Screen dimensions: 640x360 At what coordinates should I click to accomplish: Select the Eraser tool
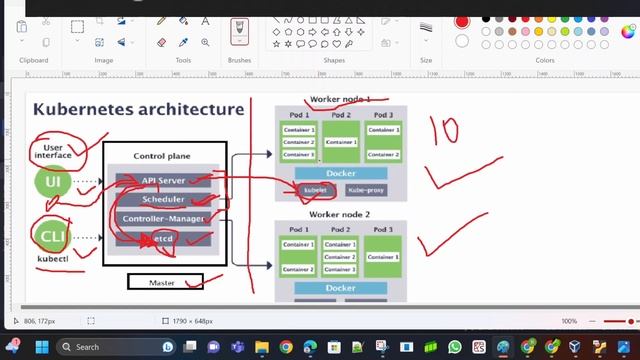[x=161, y=42]
